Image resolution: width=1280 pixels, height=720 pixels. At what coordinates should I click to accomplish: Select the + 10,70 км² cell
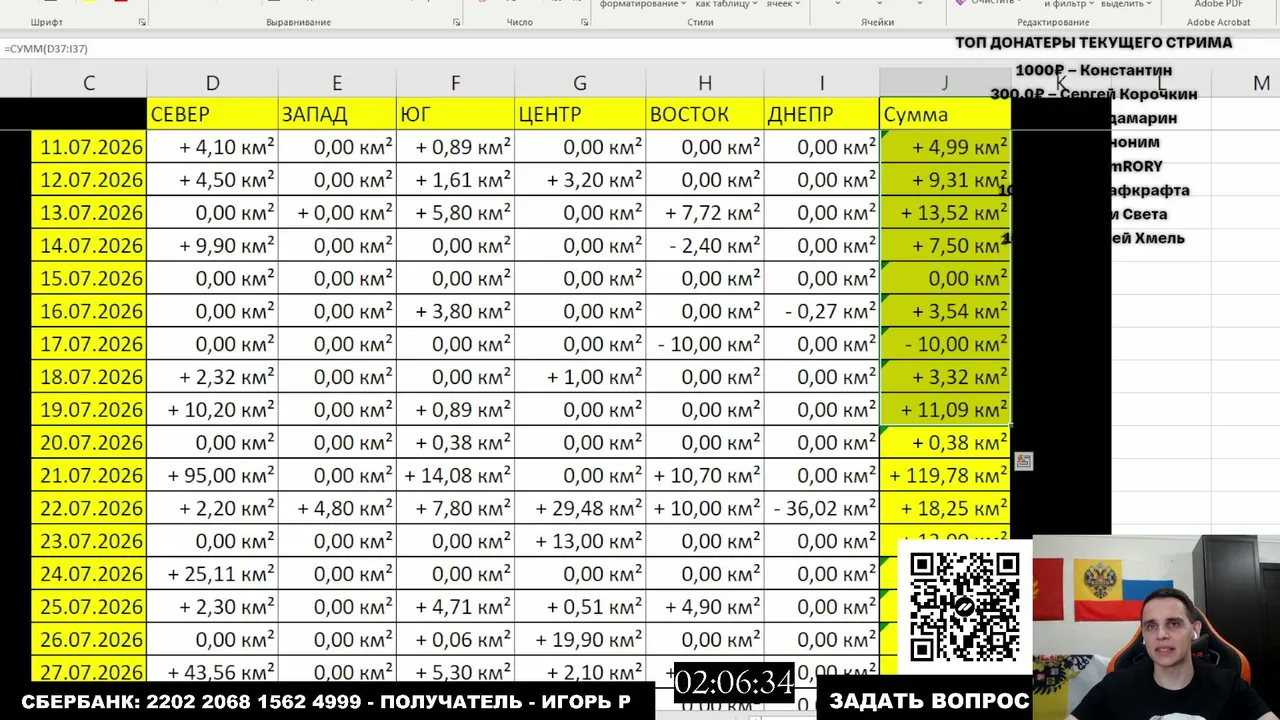coord(705,476)
